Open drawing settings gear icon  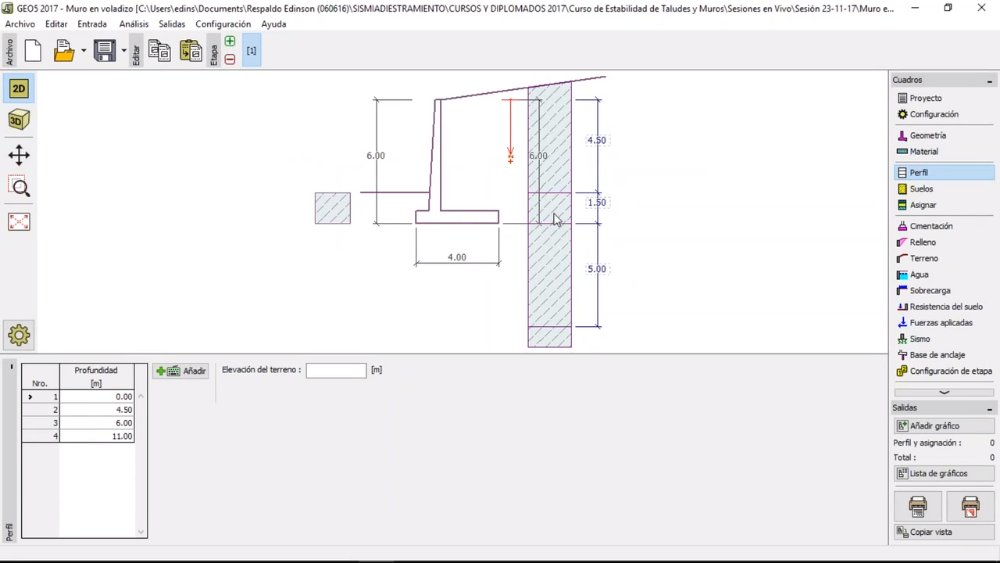pos(18,335)
